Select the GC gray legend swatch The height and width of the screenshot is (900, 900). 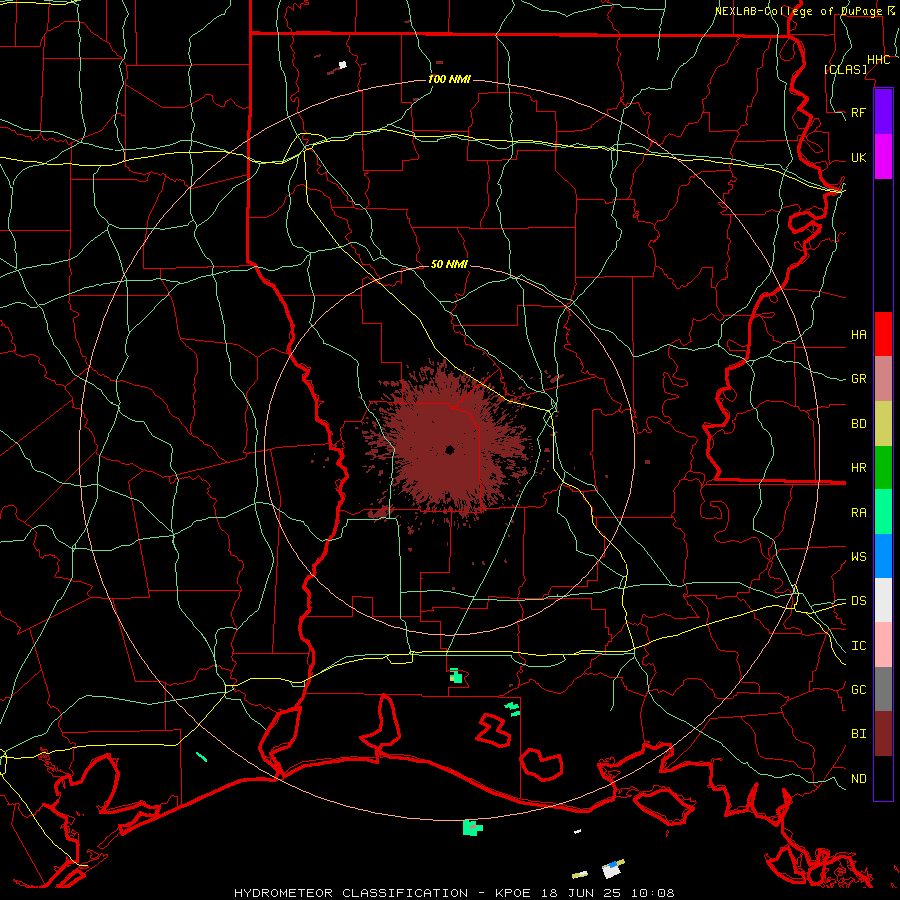[883, 689]
